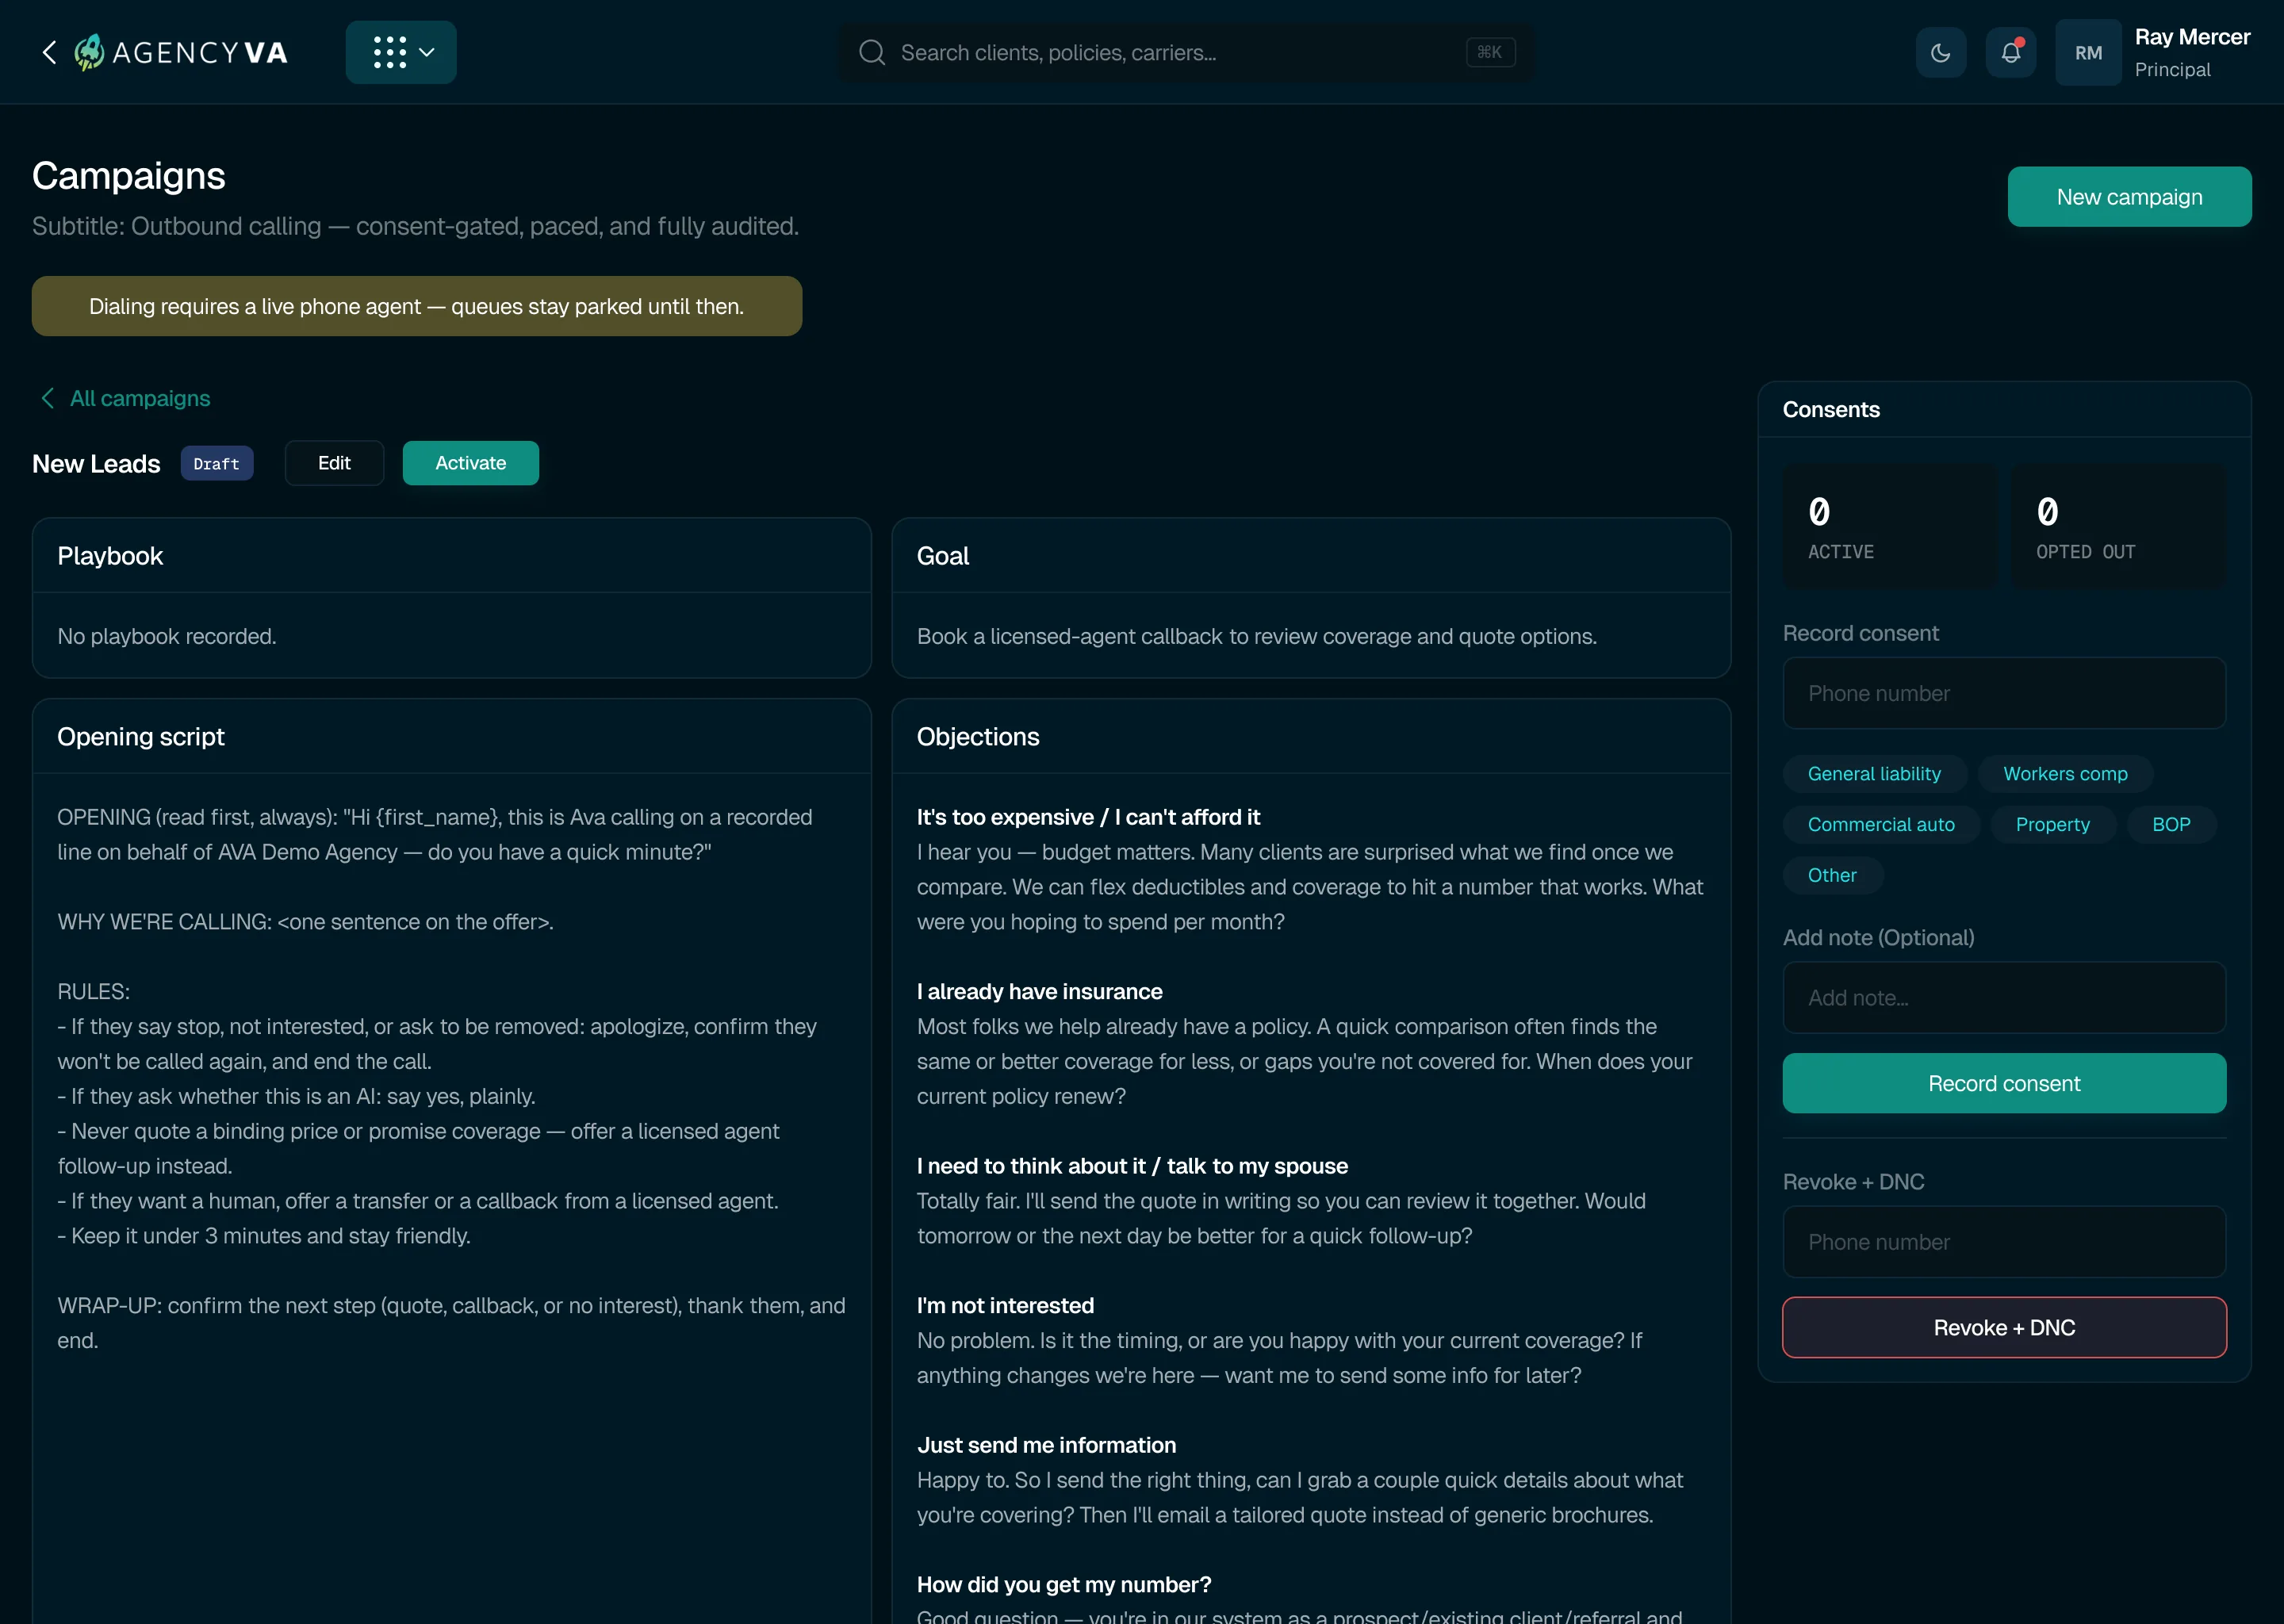Activate the New Leads campaign
Screen dimensions: 2284x1624
pyautogui.click(x=471, y=463)
